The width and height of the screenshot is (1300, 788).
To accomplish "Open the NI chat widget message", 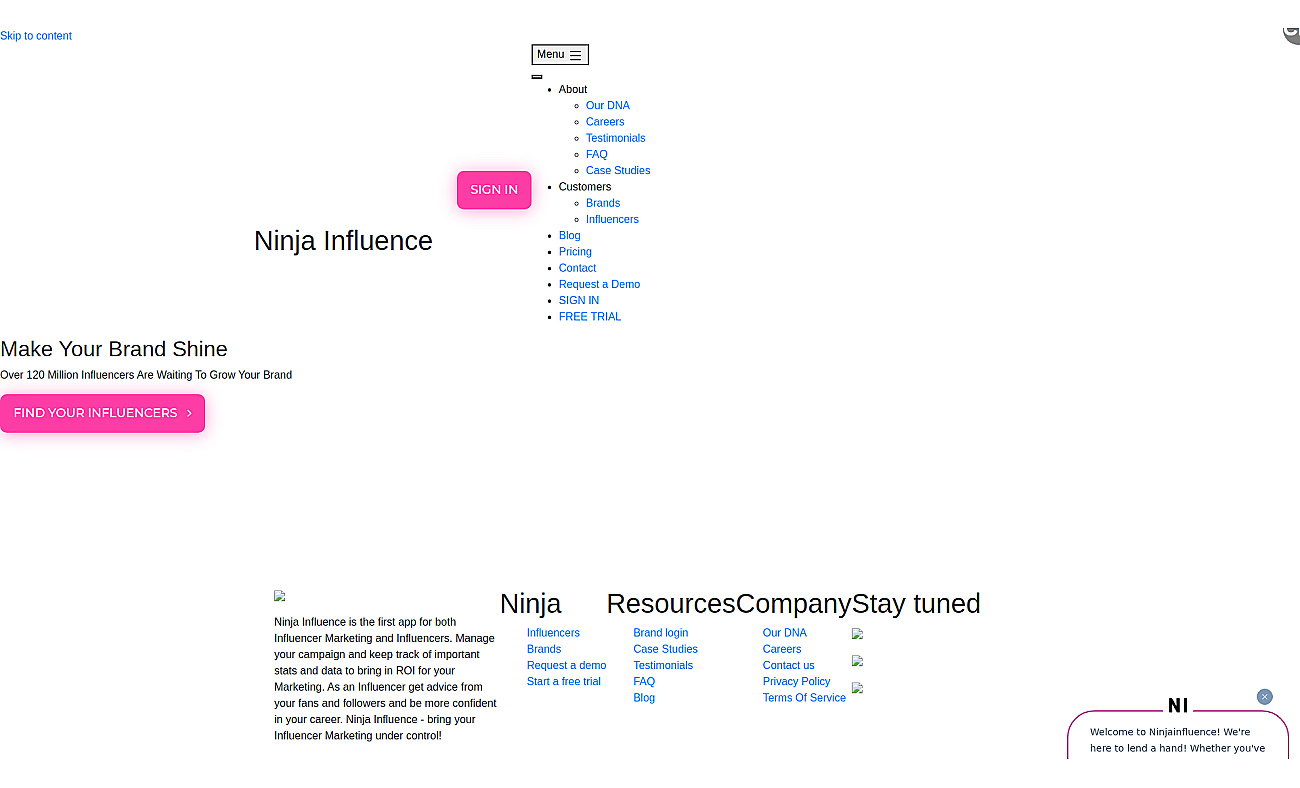I will point(1178,740).
